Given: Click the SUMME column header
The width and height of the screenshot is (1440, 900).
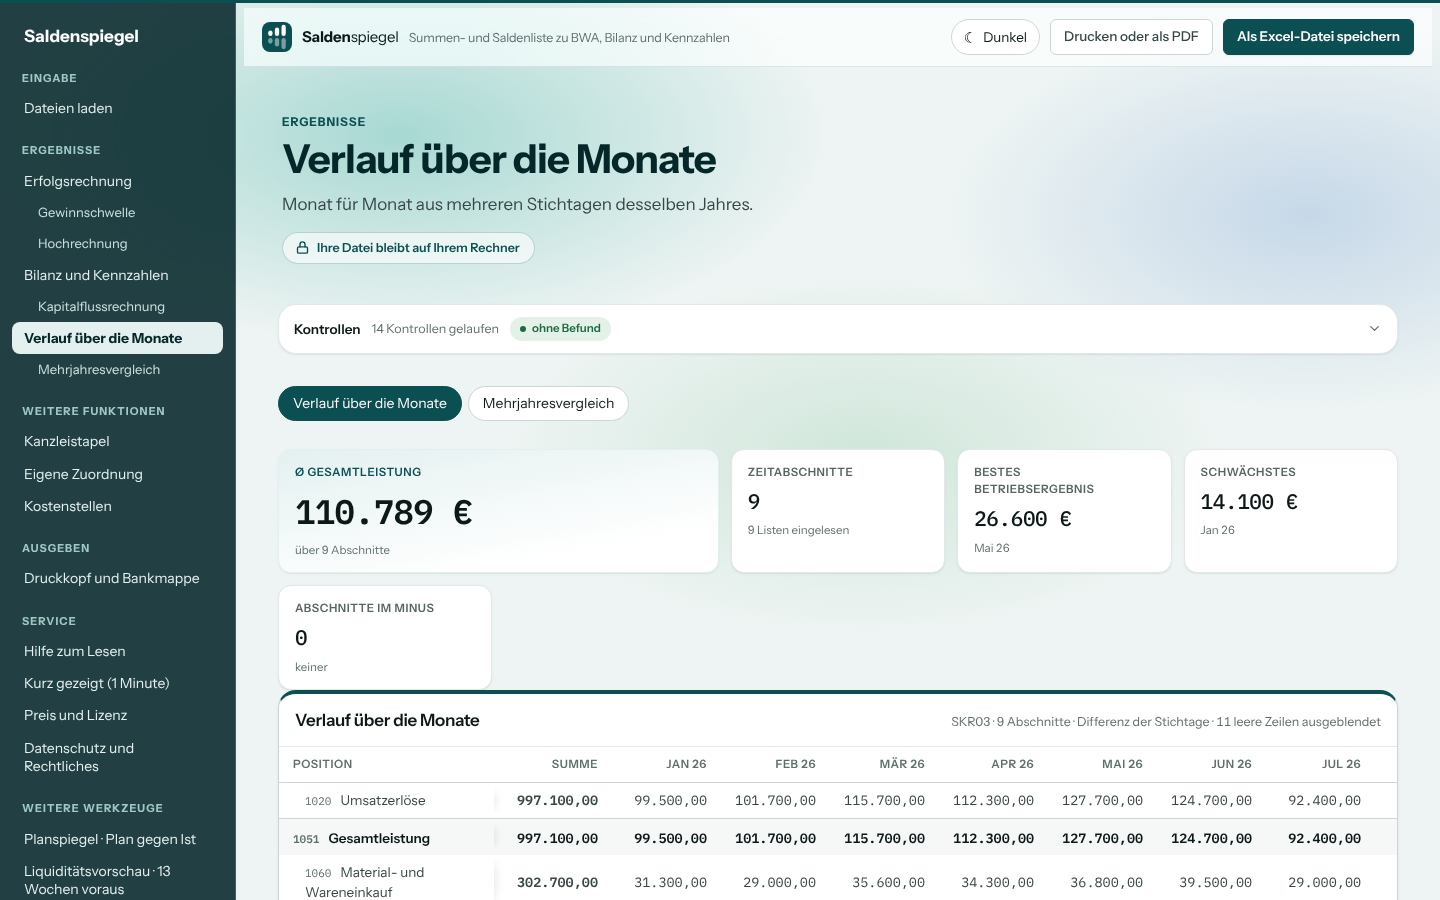Looking at the screenshot, I should click(574, 764).
